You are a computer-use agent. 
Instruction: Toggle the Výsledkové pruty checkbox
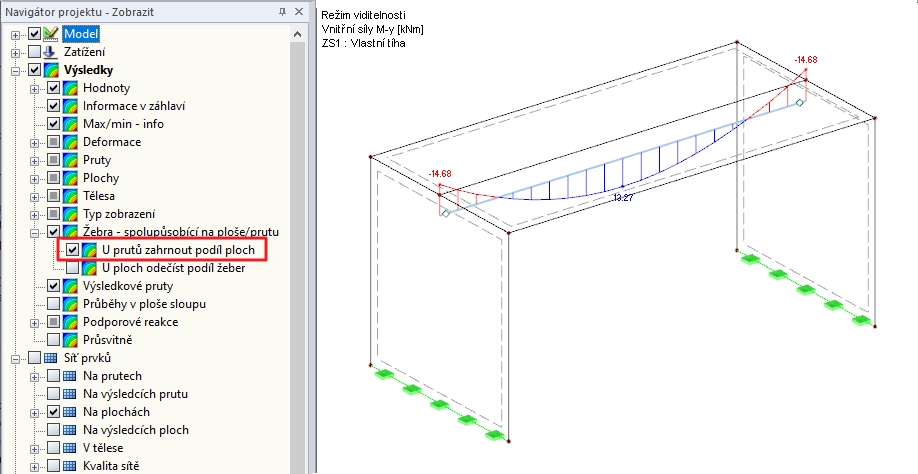(53, 286)
